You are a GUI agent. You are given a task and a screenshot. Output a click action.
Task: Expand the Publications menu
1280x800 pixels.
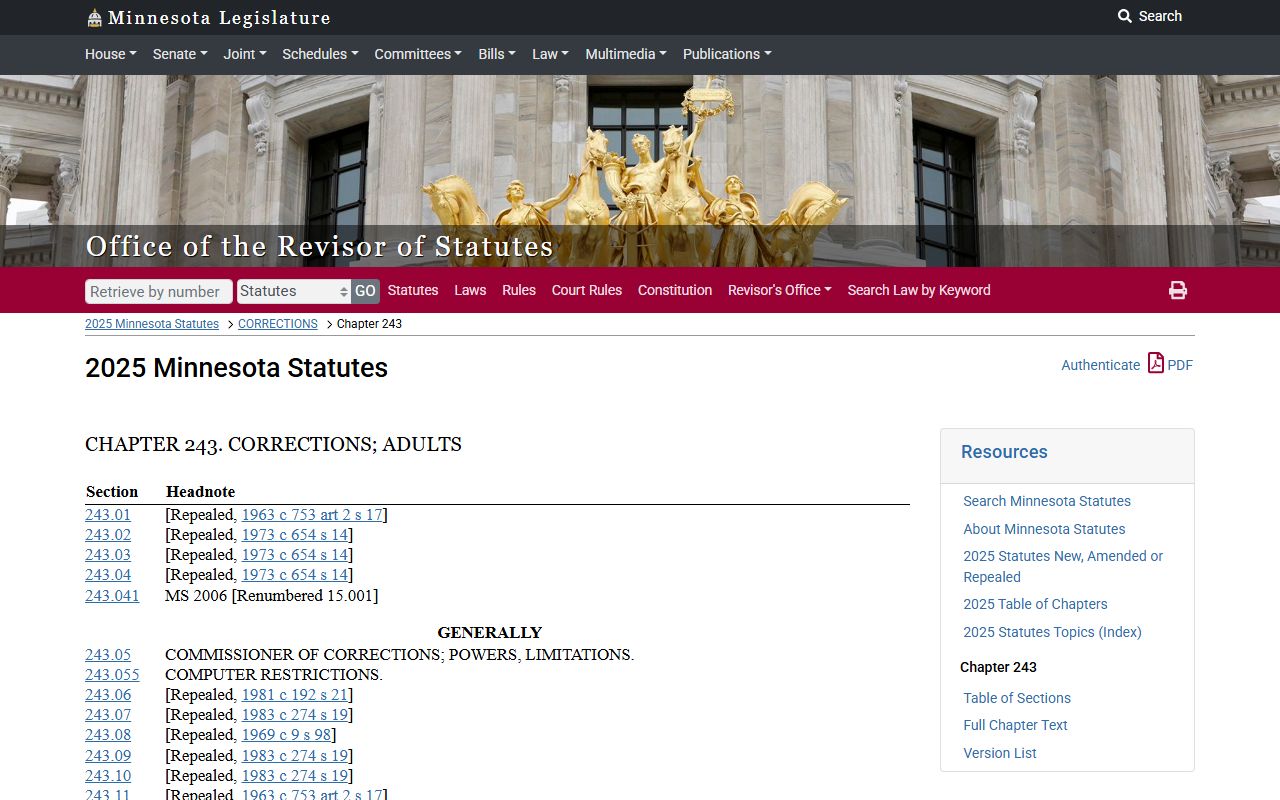[727, 54]
